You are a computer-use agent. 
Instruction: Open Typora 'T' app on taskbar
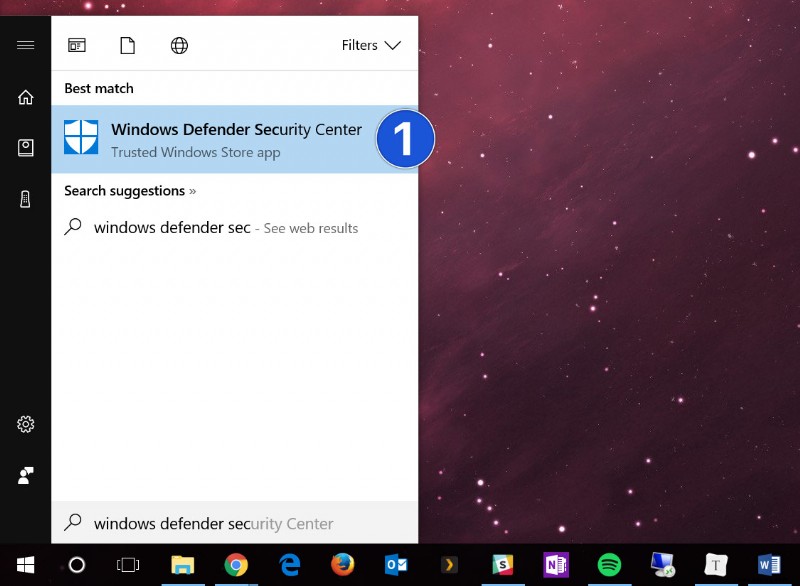click(x=716, y=565)
